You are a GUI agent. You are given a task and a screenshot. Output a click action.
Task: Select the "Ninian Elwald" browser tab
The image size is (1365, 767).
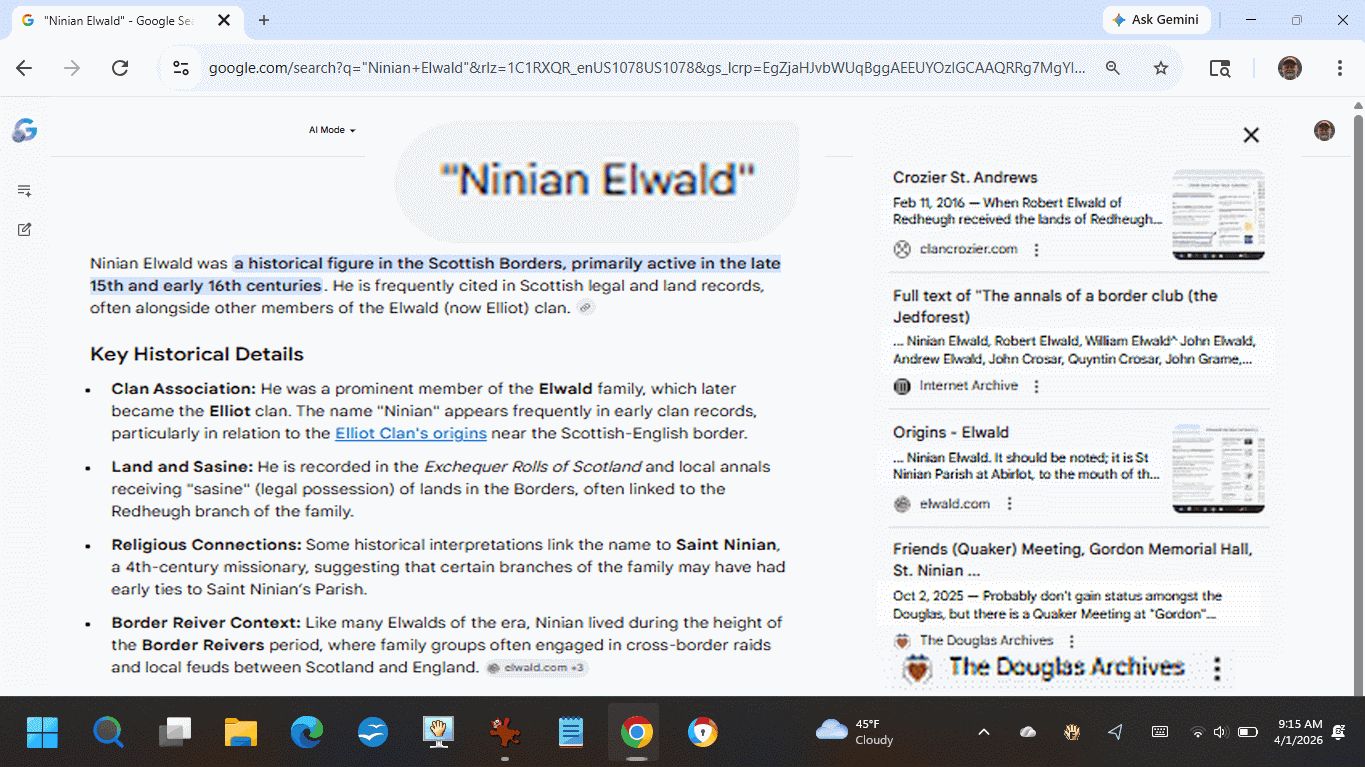pos(118,20)
